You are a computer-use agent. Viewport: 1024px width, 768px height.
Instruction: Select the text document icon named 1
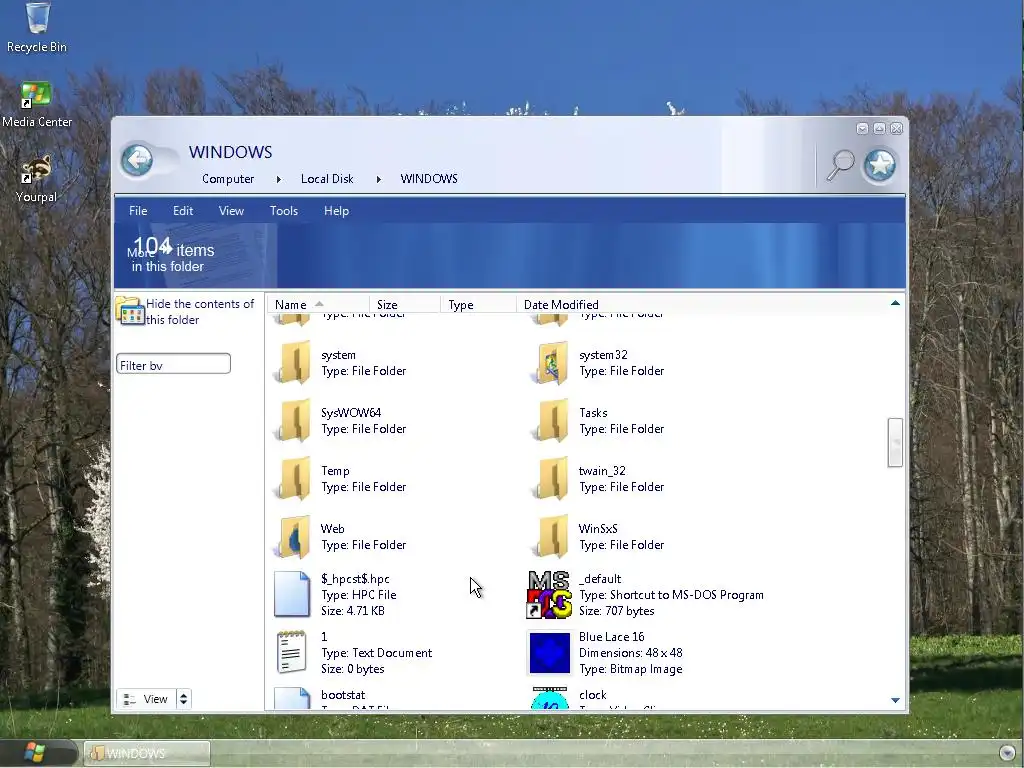point(292,652)
